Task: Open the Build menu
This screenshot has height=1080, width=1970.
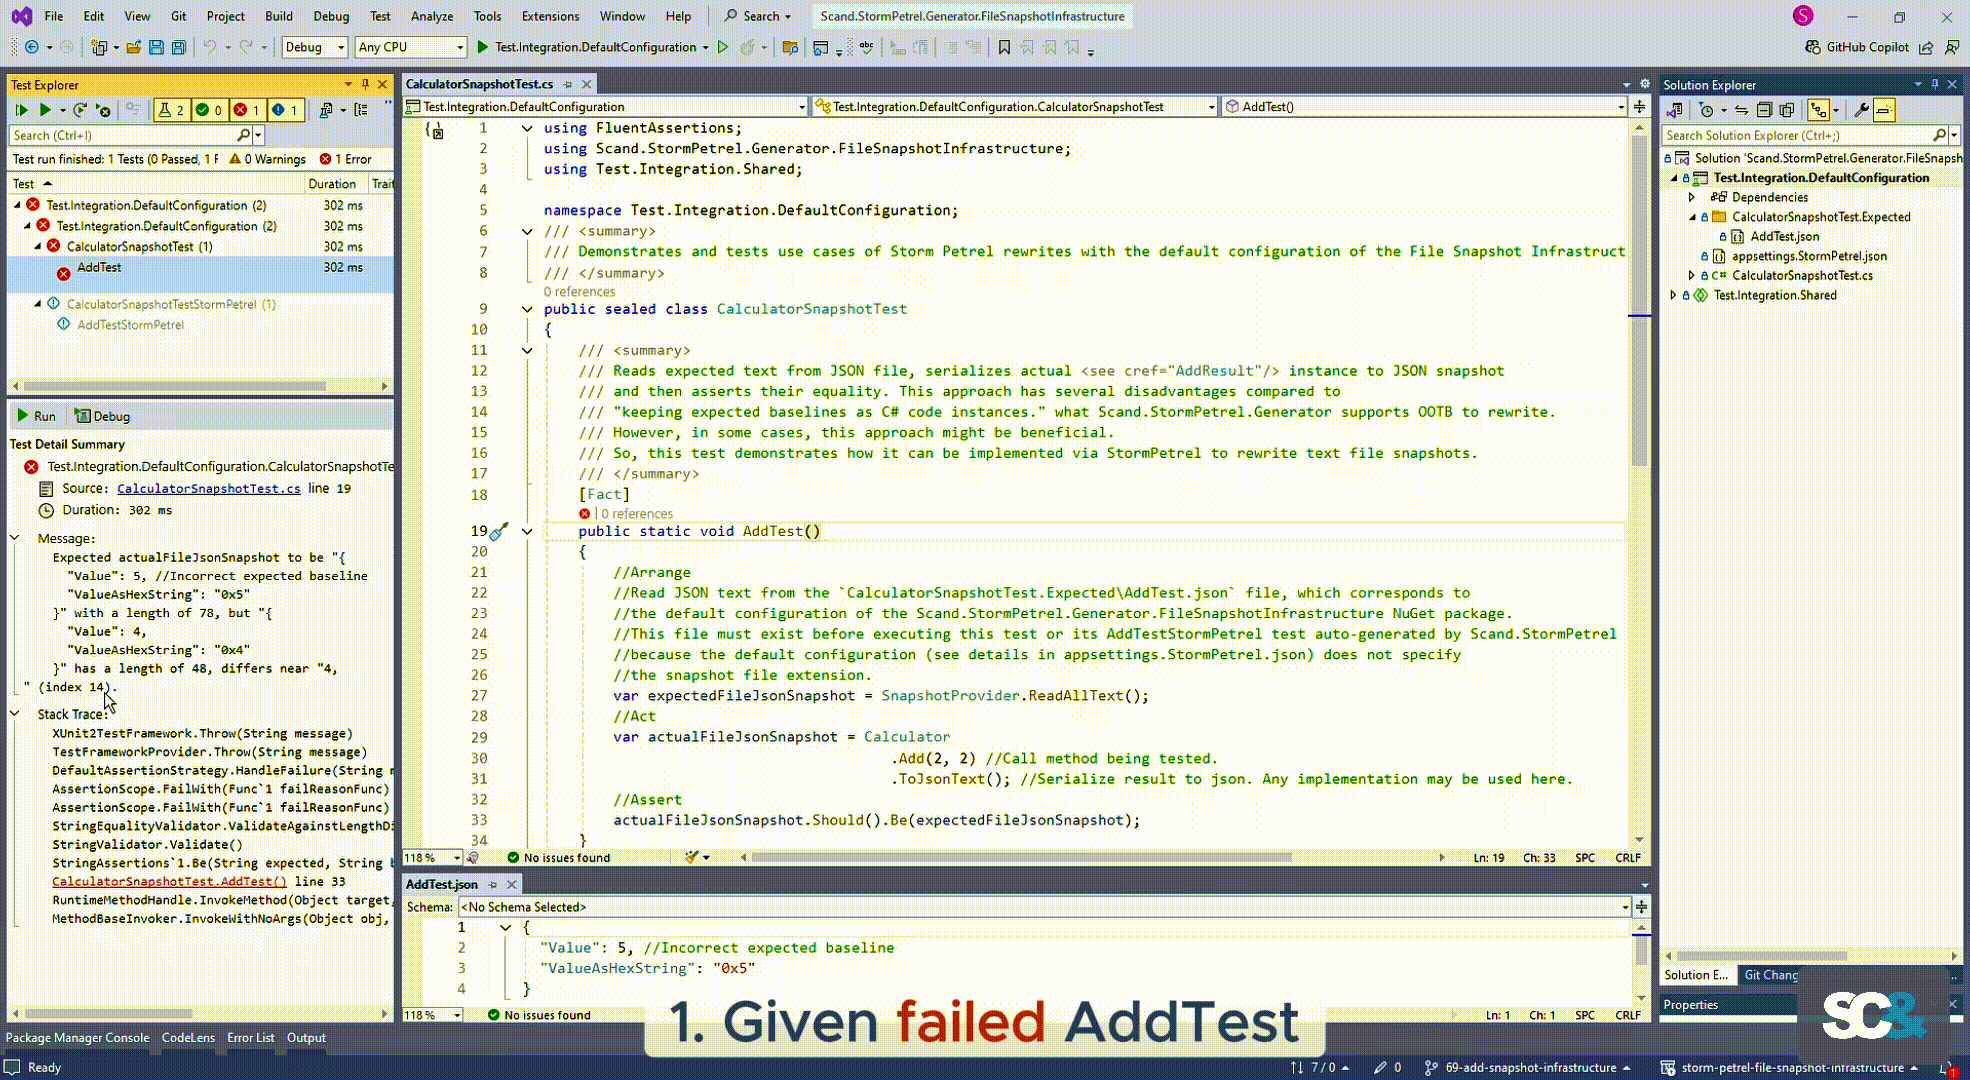Action: tap(279, 16)
